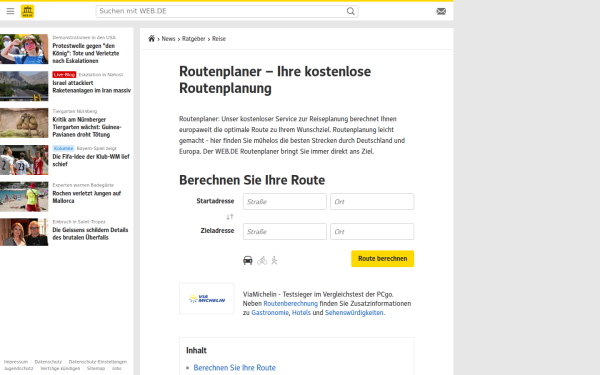Open the Sehenswürdigkeiten link
Screen dimensions: 600x375
[354, 313]
